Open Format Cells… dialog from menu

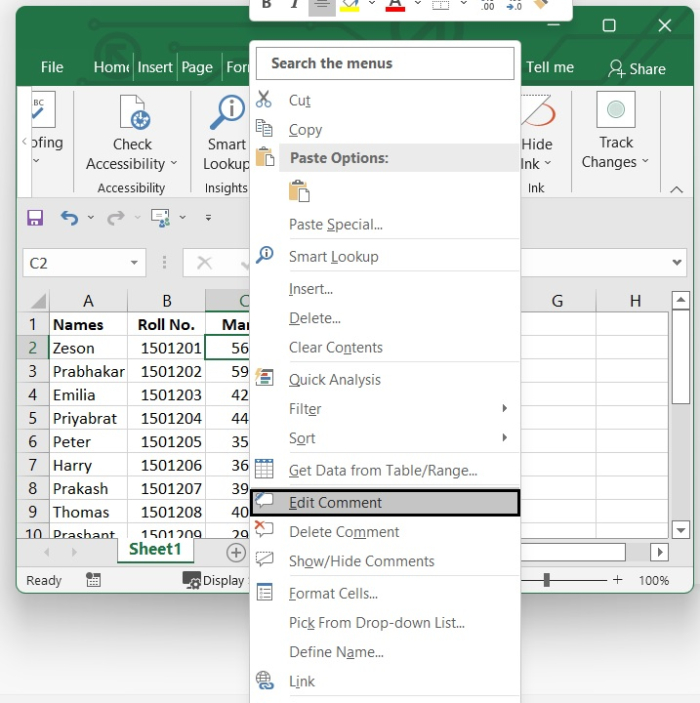click(385, 593)
